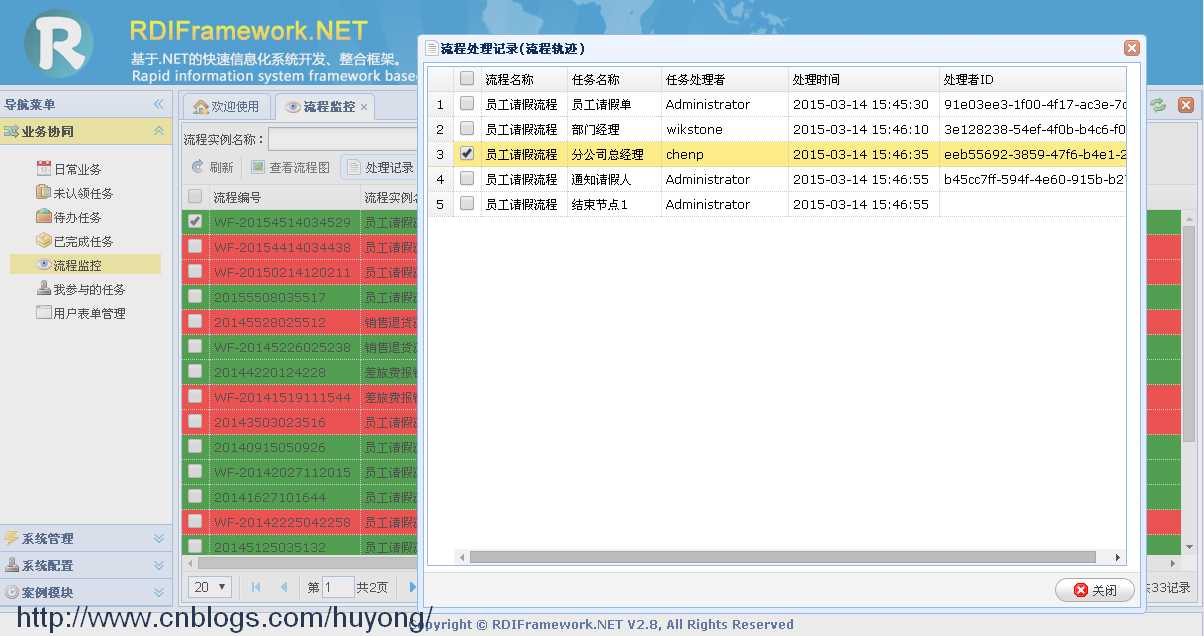Viewport: 1204px width, 636px height.
Task: Open the 用户表单管理 form icon
Action: (x=44, y=313)
